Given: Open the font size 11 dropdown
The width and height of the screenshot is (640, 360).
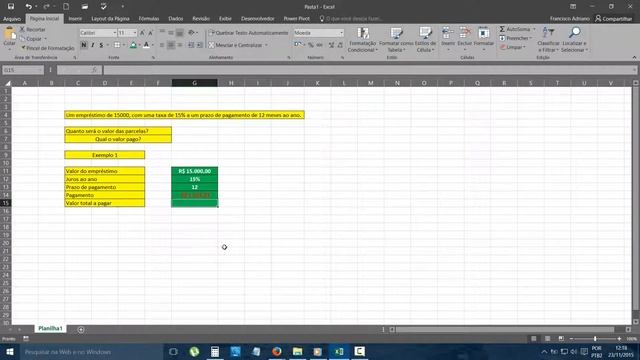Looking at the screenshot, I should click(x=135, y=33).
